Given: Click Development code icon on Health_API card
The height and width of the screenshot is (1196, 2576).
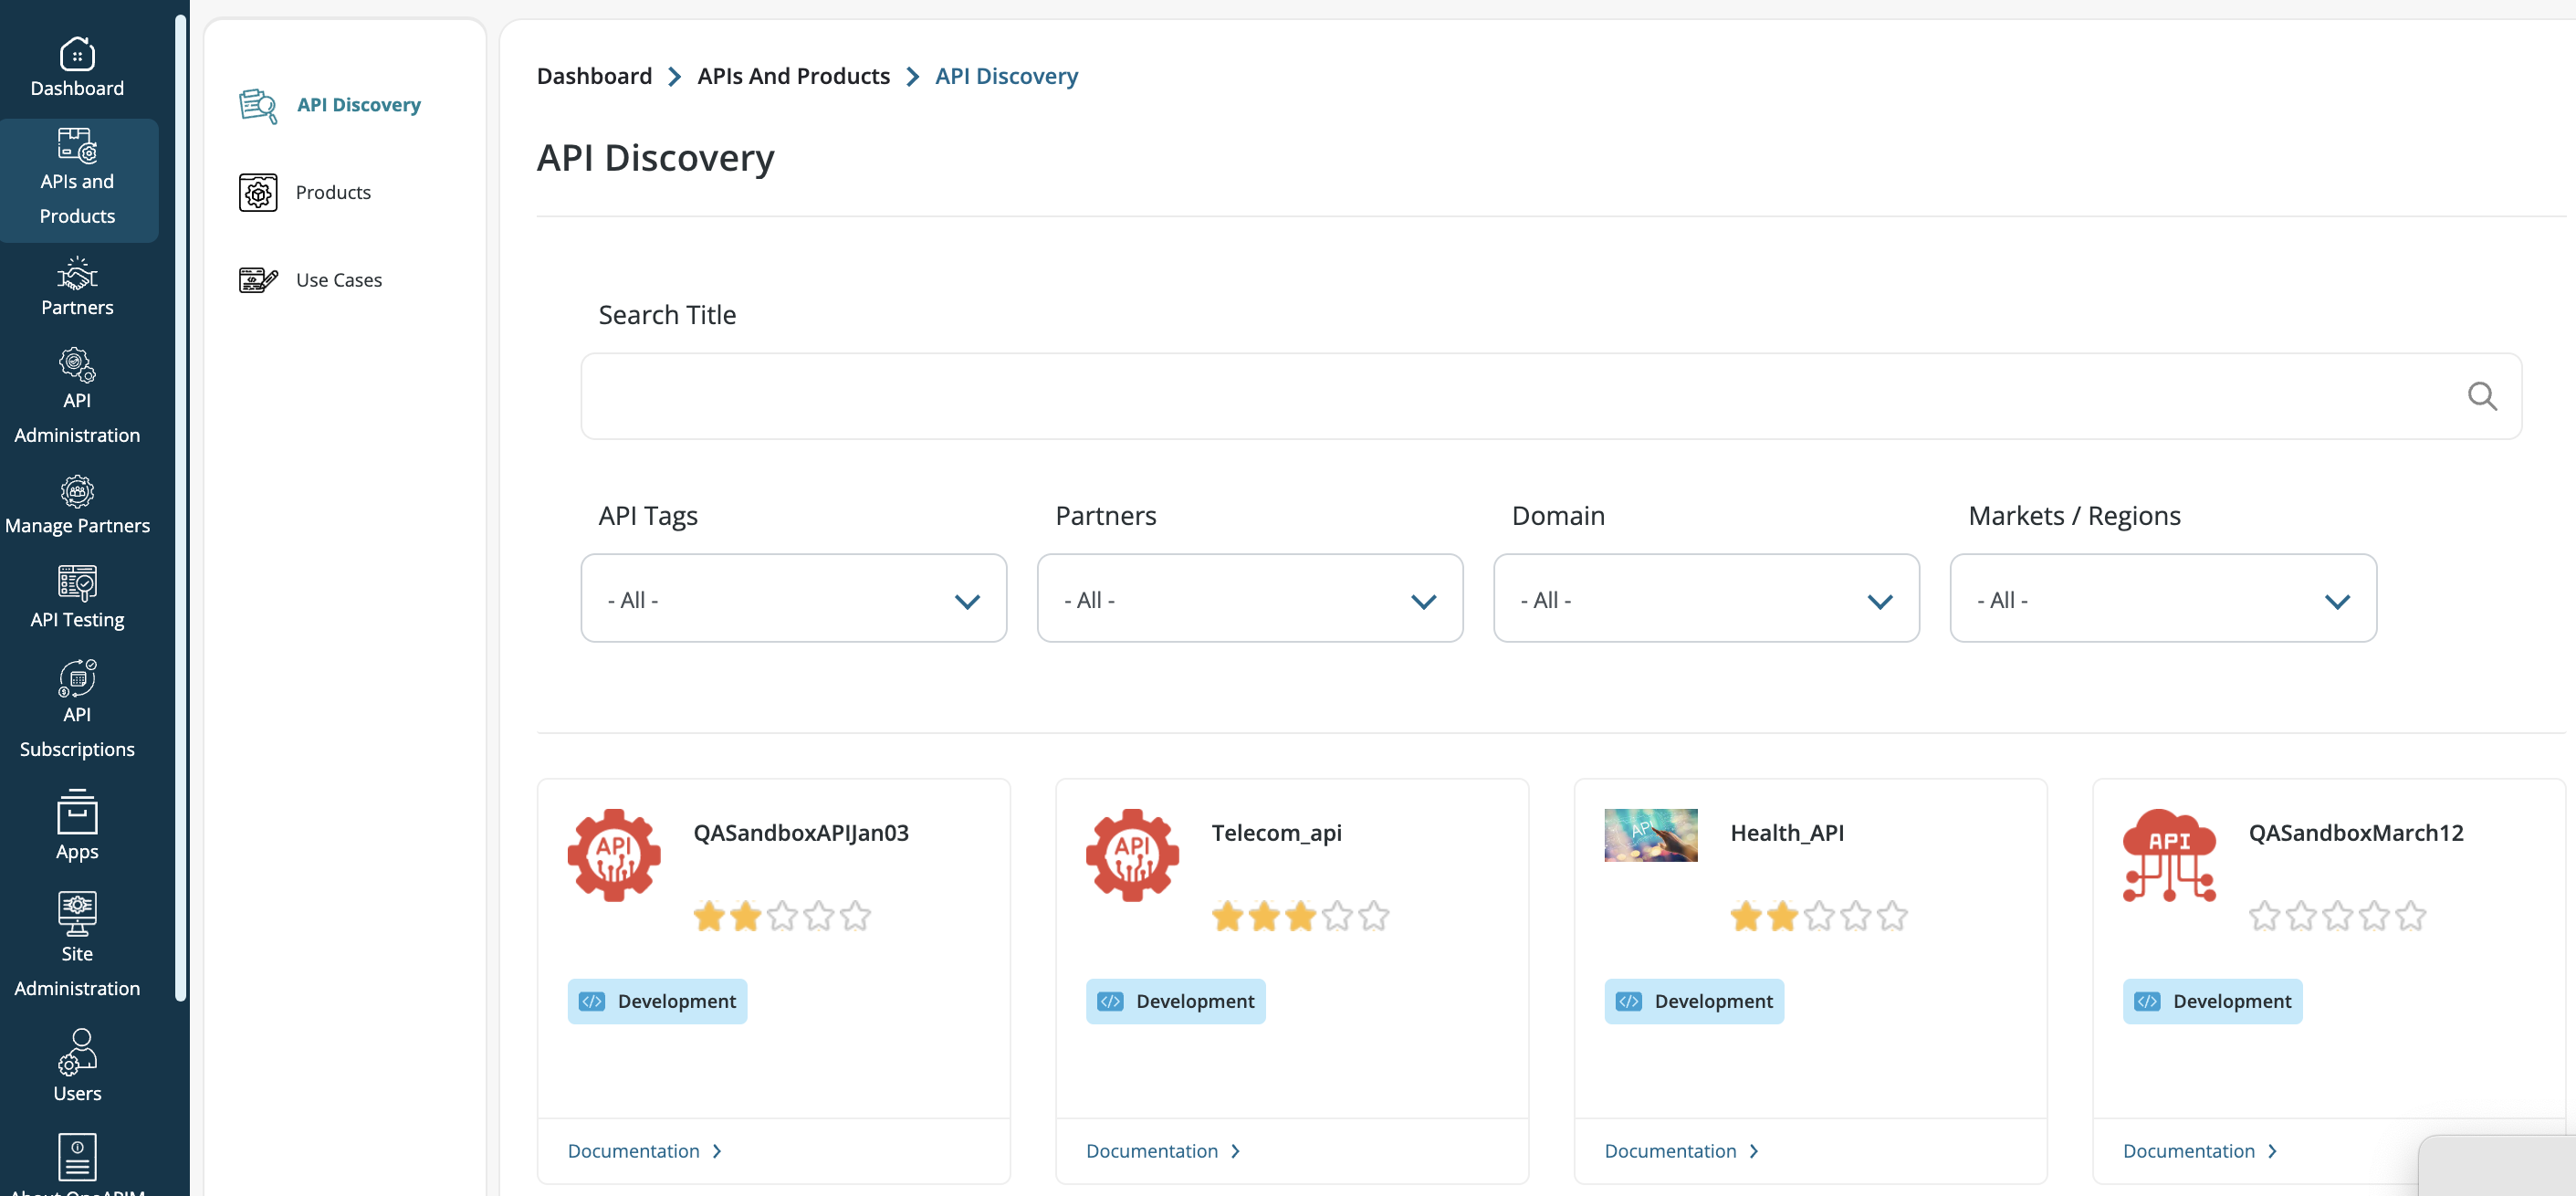Looking at the screenshot, I should click(1628, 1001).
